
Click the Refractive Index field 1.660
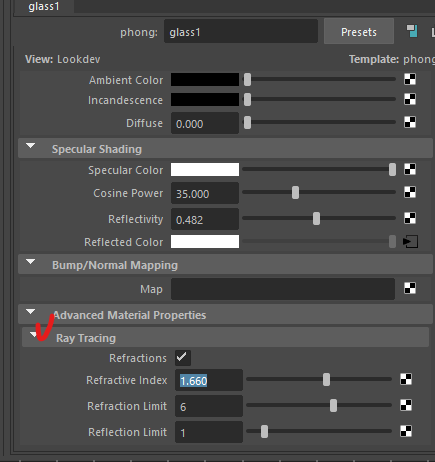[209, 380]
